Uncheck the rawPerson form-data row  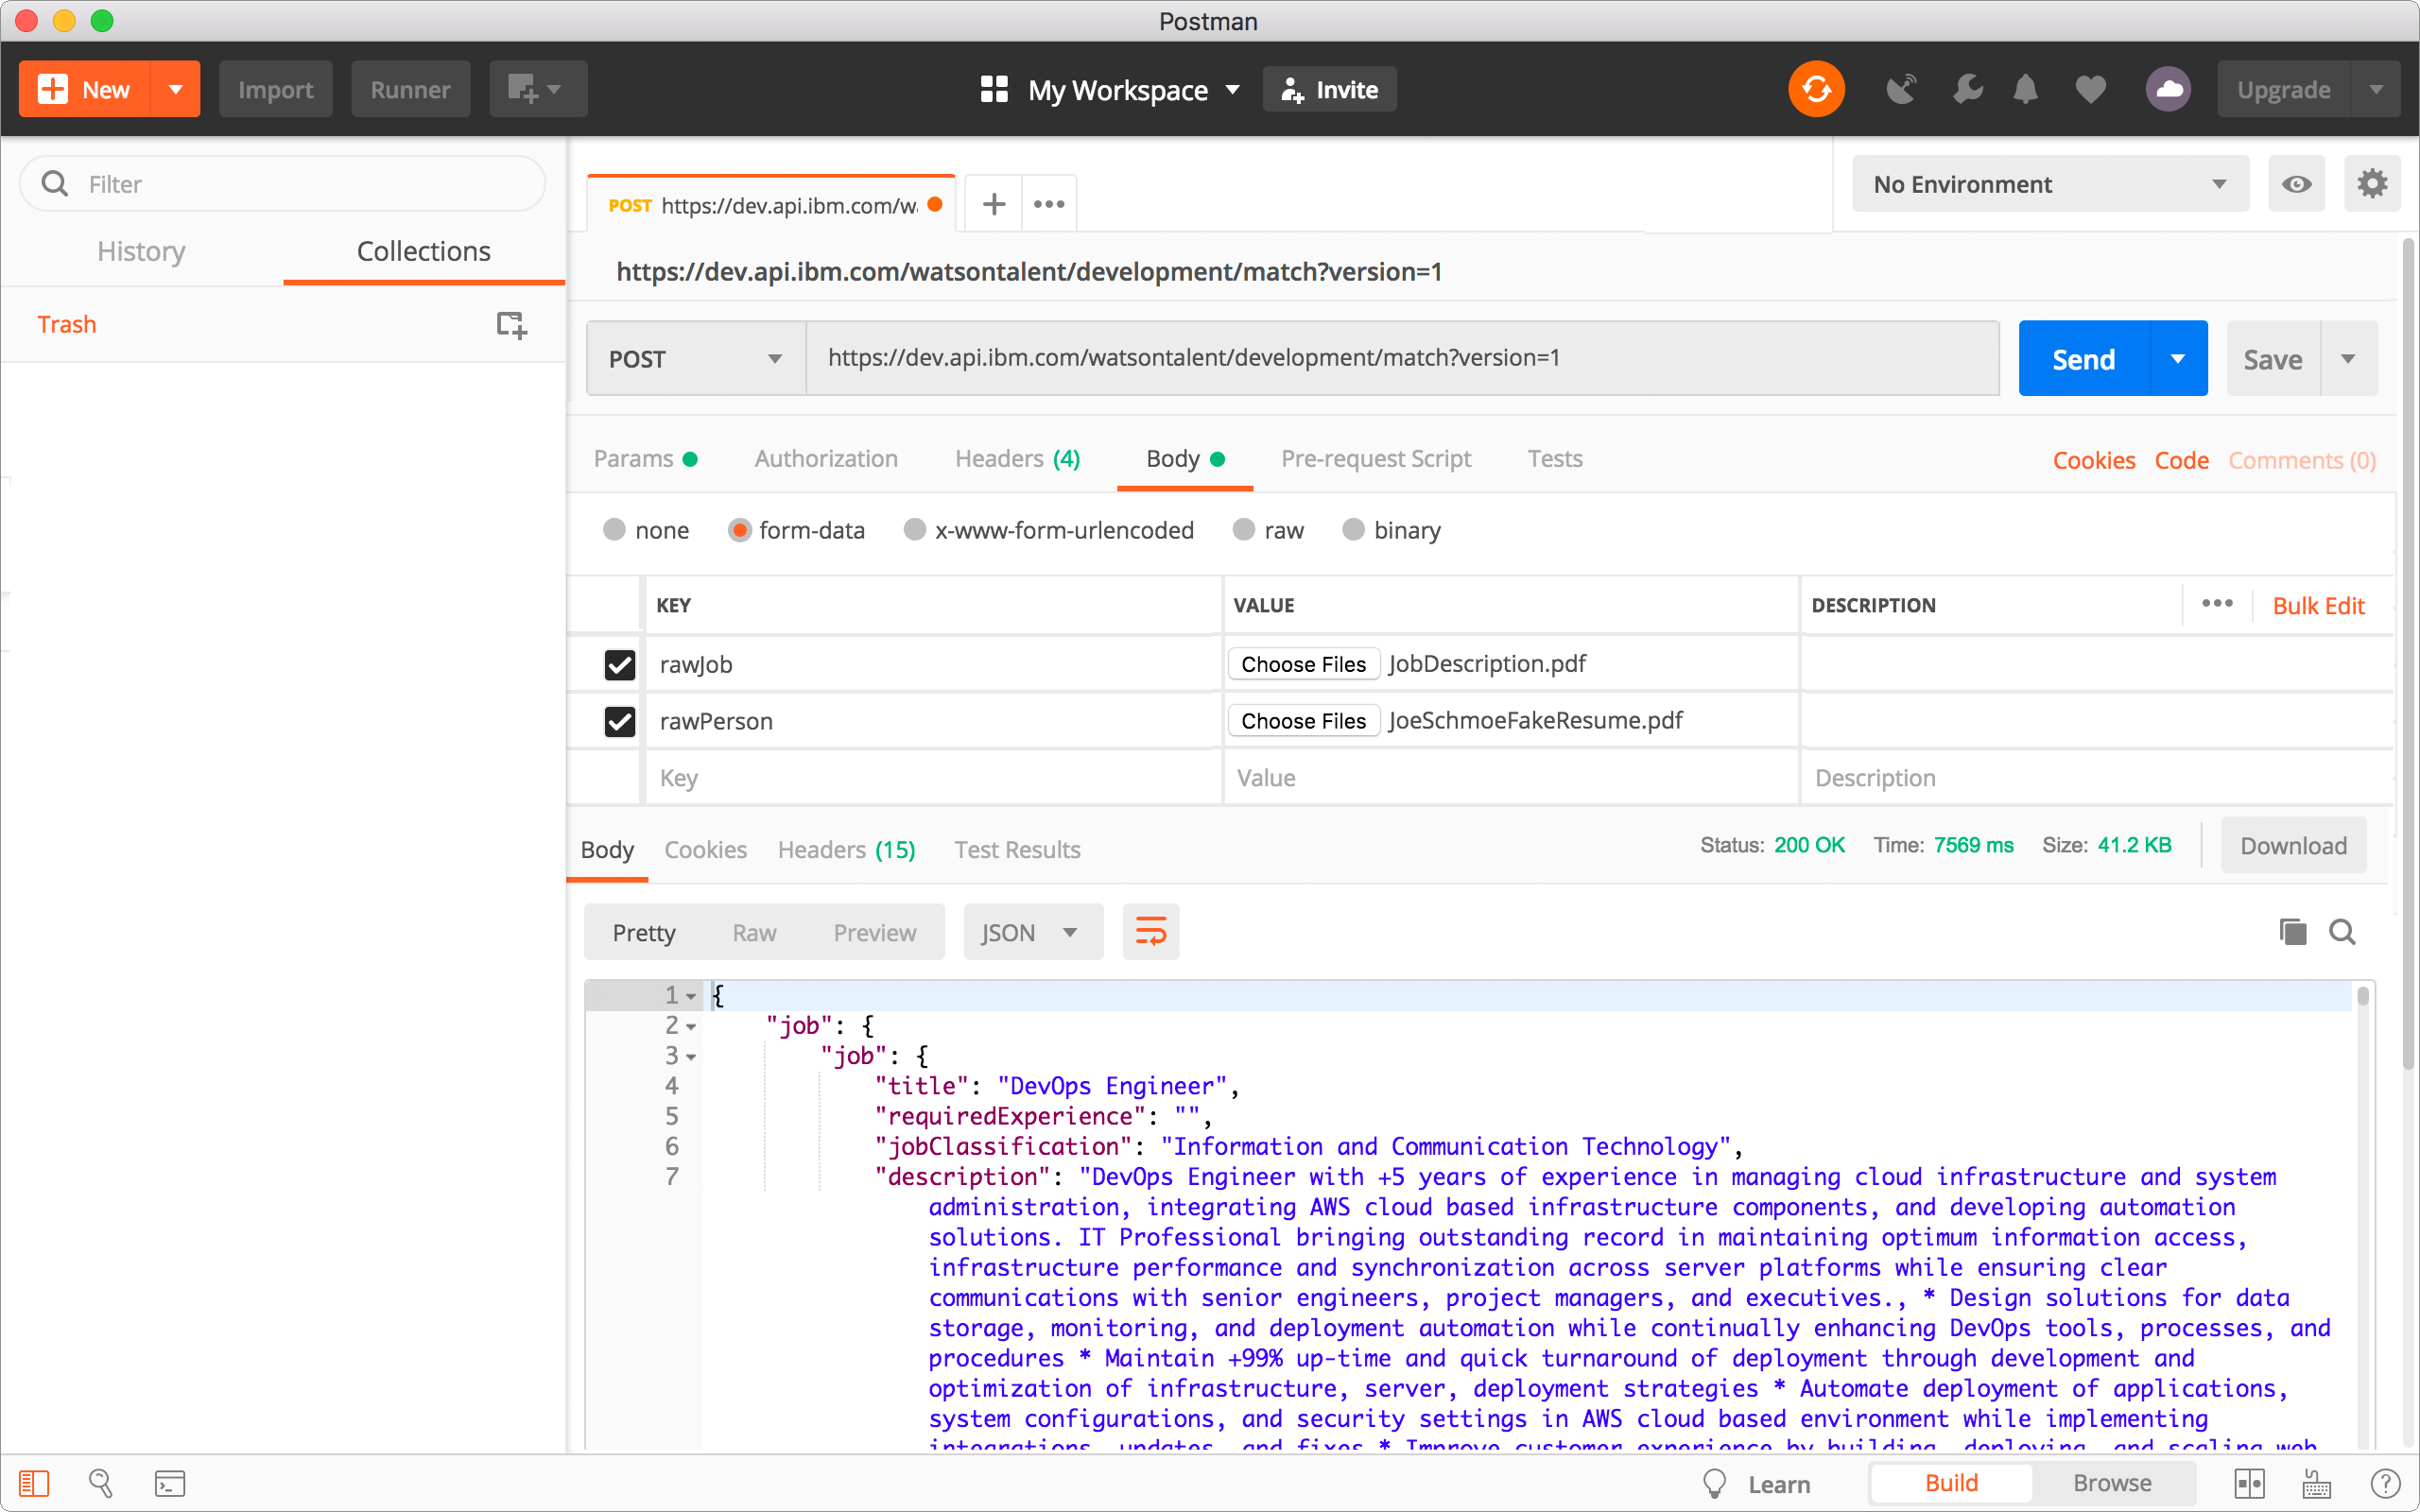[619, 721]
